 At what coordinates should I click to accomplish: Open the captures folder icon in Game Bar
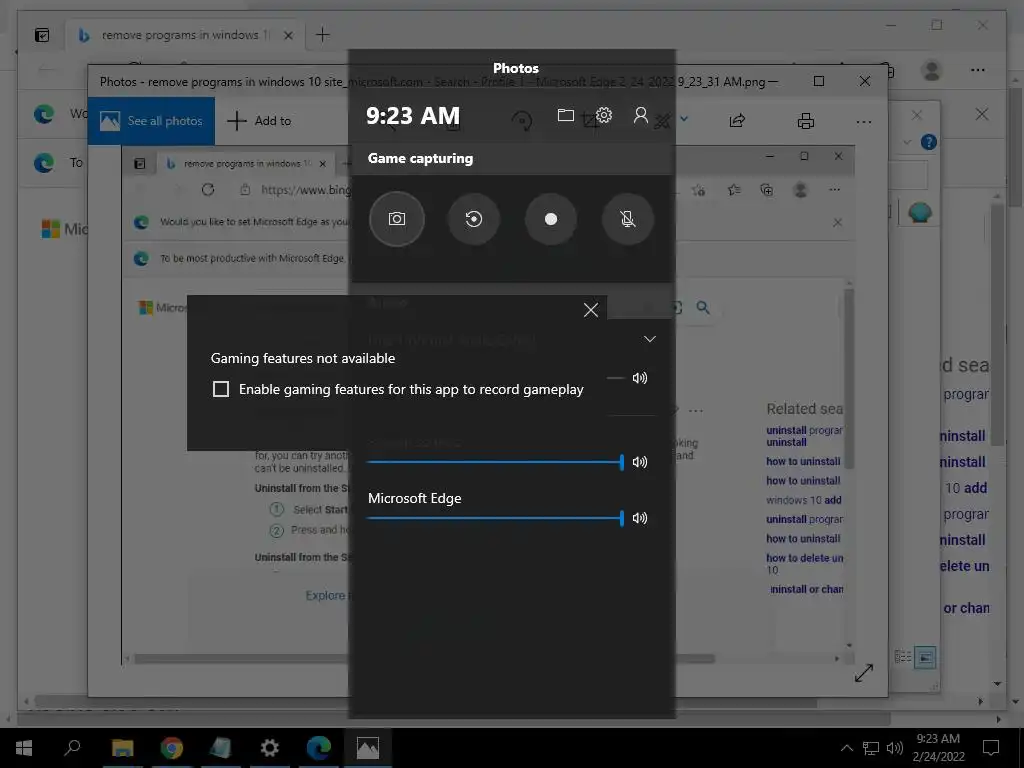[566, 116]
